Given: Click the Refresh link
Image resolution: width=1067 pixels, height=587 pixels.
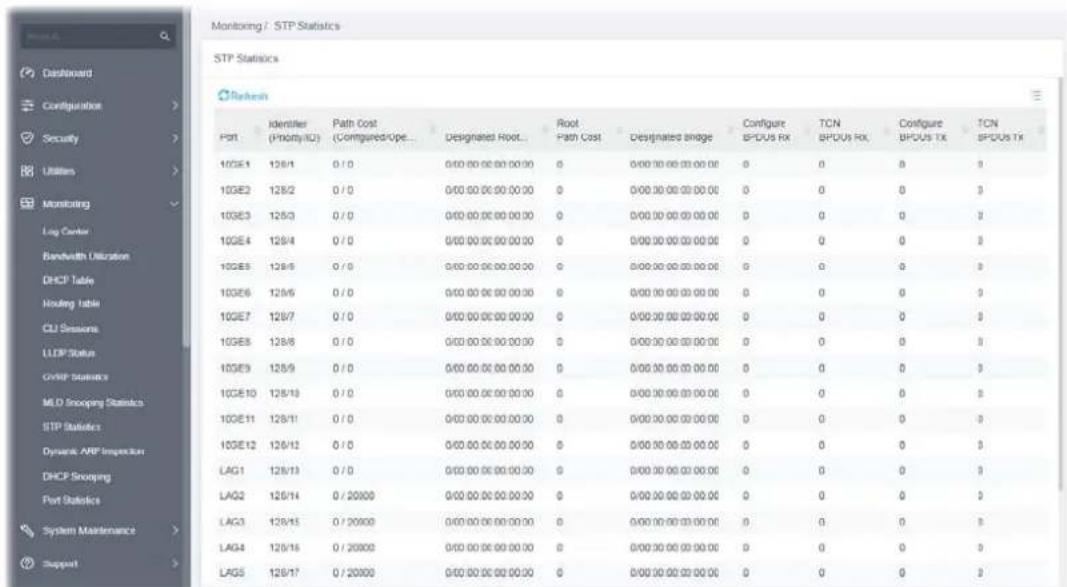Looking at the screenshot, I should point(243,96).
